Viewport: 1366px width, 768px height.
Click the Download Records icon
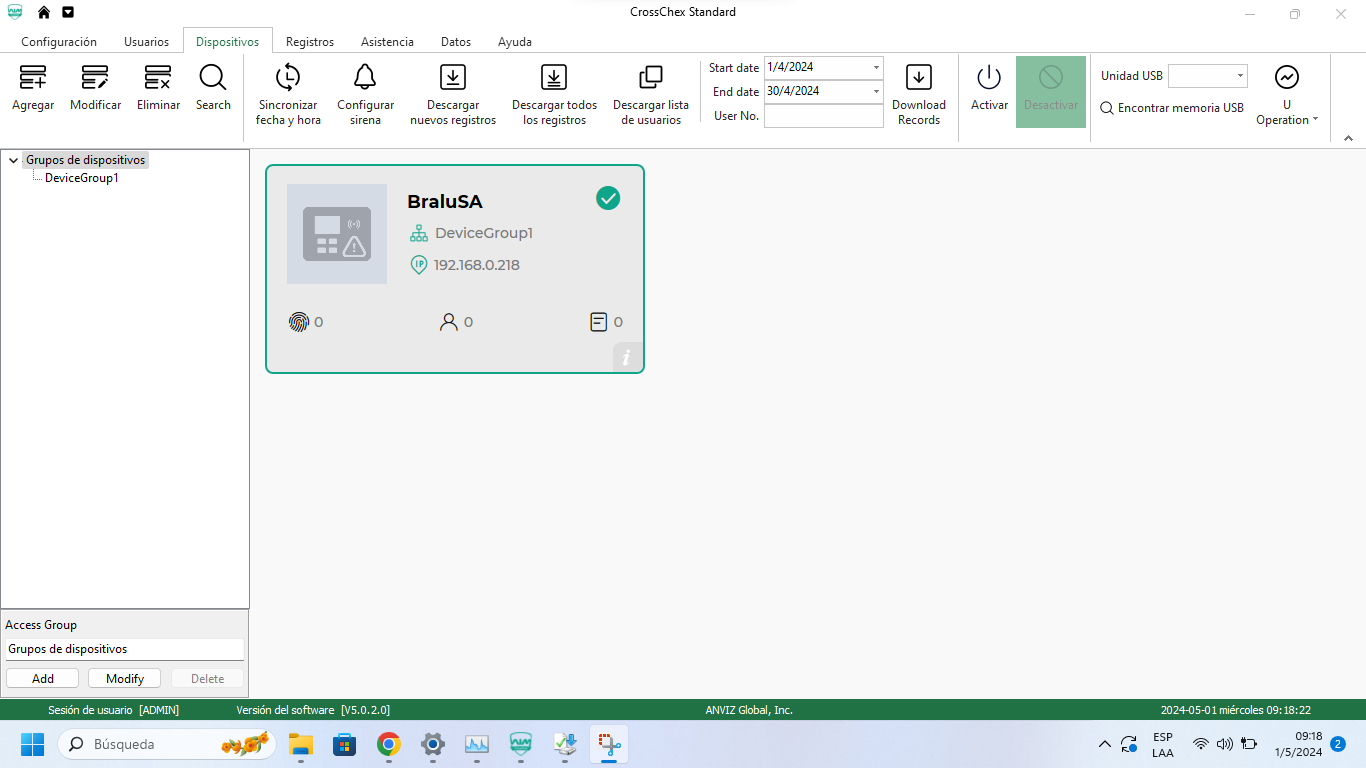coord(919,78)
